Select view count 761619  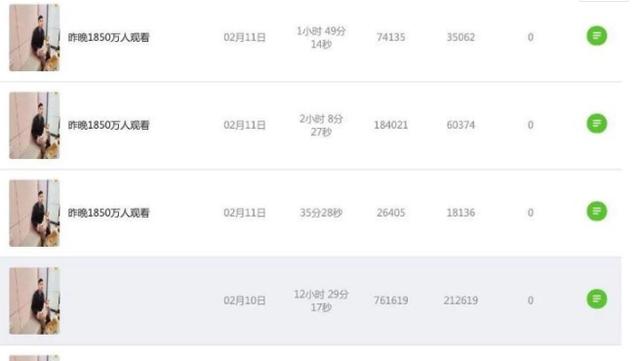391,301
